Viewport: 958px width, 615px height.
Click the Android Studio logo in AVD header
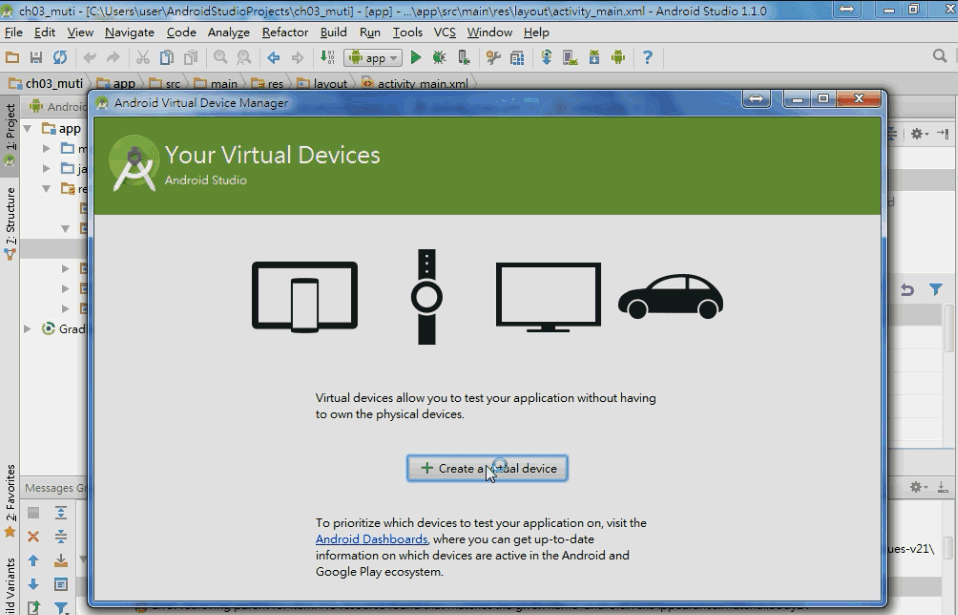pyautogui.click(x=134, y=164)
